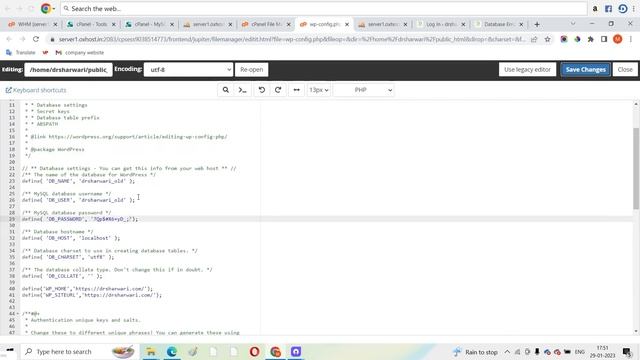Switch to the cPanel - Tools tab
640x360 pixels.
click(91, 24)
